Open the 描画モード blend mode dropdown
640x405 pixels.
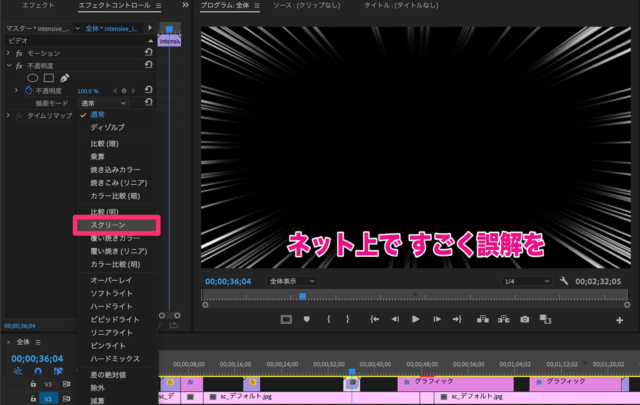coord(103,102)
